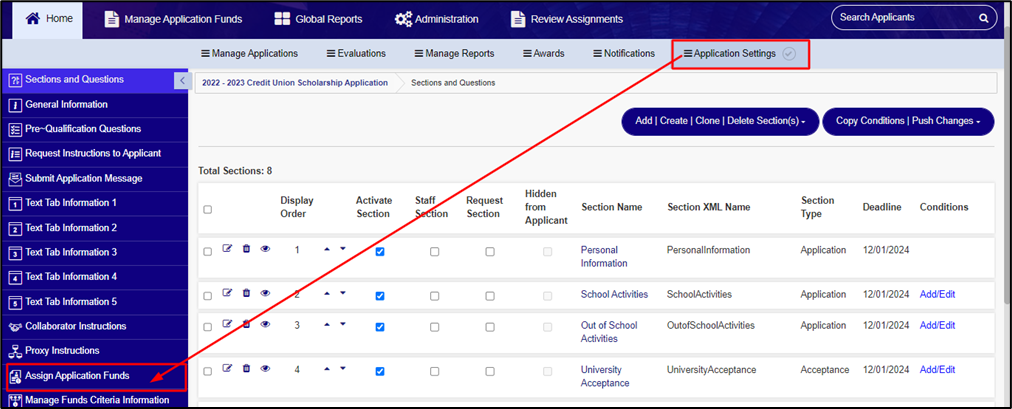Click the search magnifier icon
Screen dimensions: 1012x409
point(984,18)
